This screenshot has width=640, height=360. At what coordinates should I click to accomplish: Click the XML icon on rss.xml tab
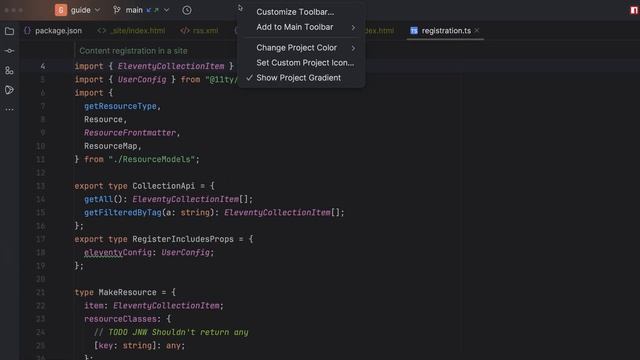[184, 31]
